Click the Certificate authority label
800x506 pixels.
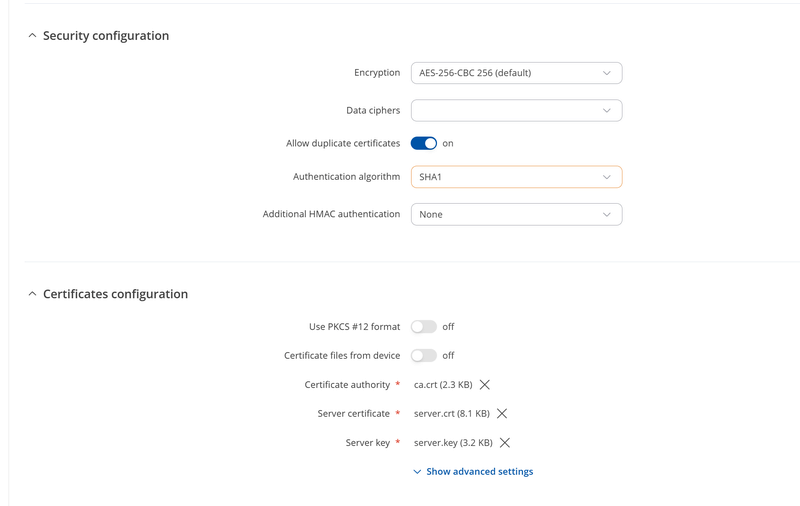point(347,385)
